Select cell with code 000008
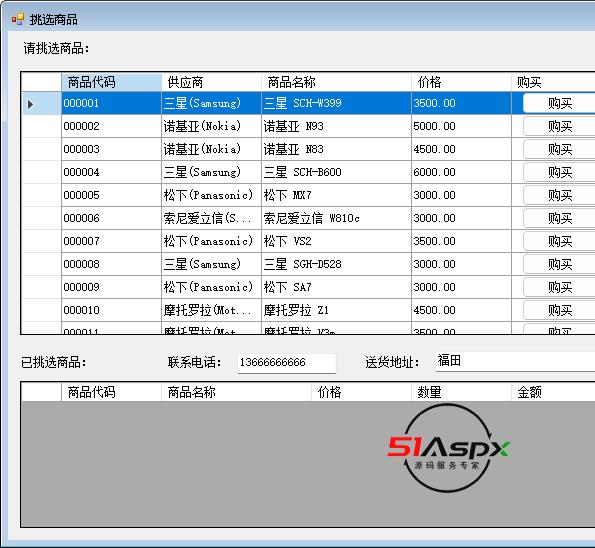This screenshot has width=595, height=548. click(x=112, y=264)
